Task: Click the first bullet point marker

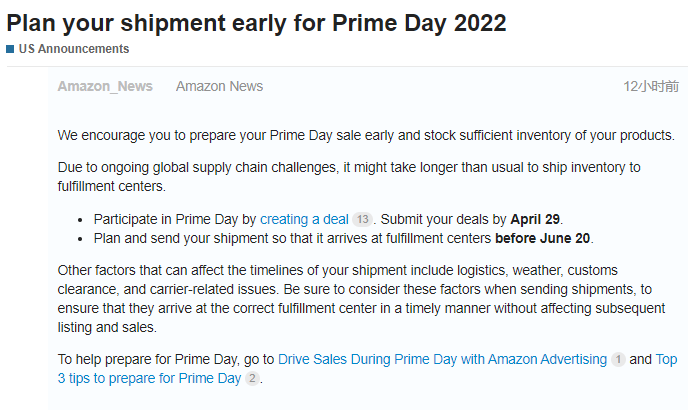Action: (x=80, y=220)
